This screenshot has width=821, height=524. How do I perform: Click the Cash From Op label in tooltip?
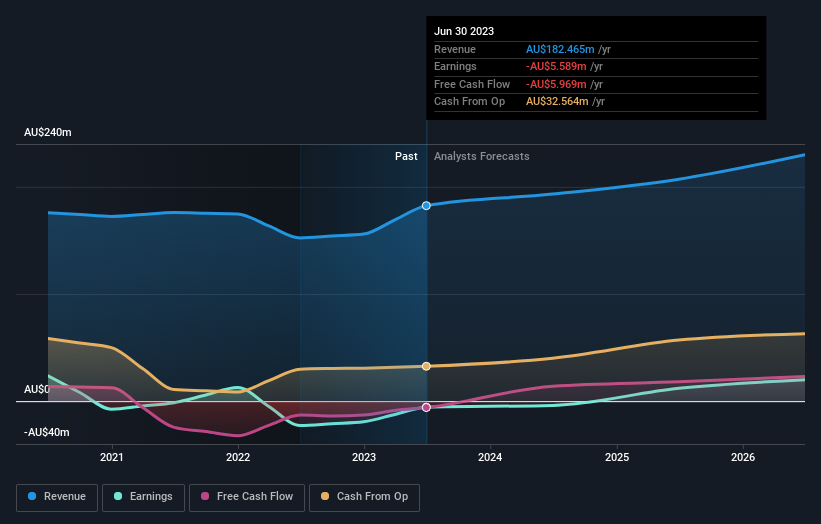click(469, 102)
